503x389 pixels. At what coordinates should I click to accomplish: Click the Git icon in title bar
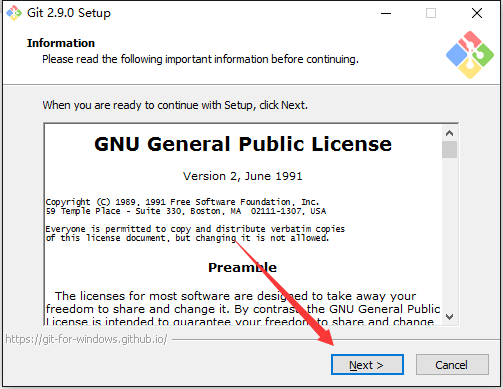(x=13, y=13)
